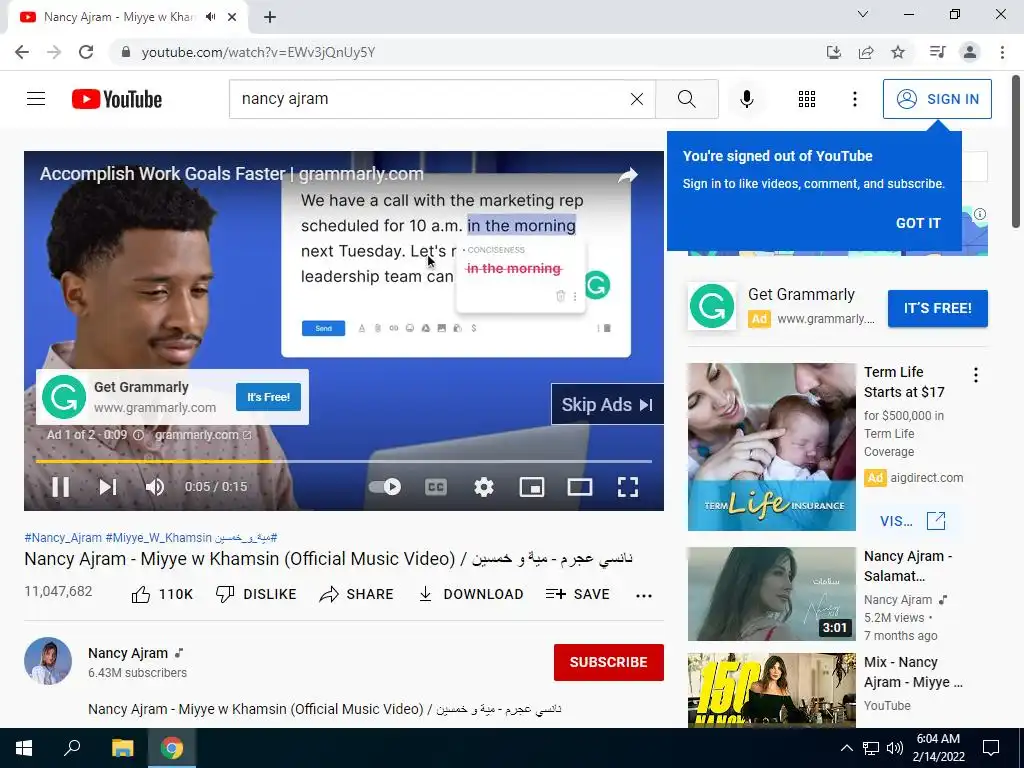This screenshot has width=1024, height=768.
Task: Share this page icon in address bar
Action: point(866,52)
